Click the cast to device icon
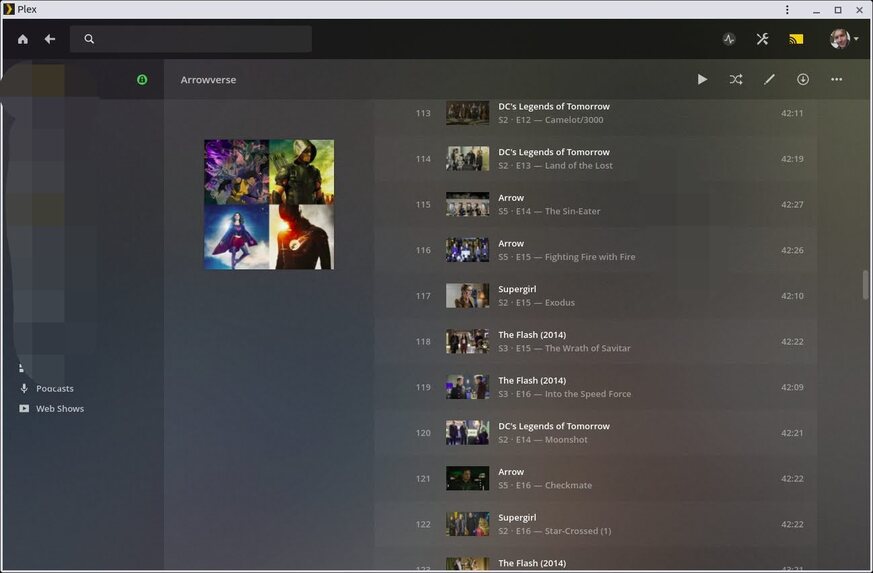The height and width of the screenshot is (573, 873). pos(796,39)
